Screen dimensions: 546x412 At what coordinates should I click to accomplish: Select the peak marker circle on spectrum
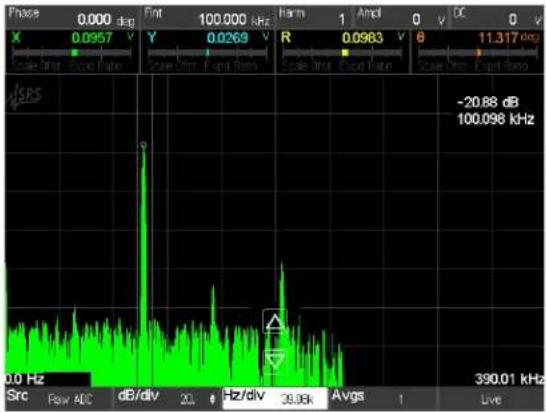pyautogui.click(x=143, y=145)
